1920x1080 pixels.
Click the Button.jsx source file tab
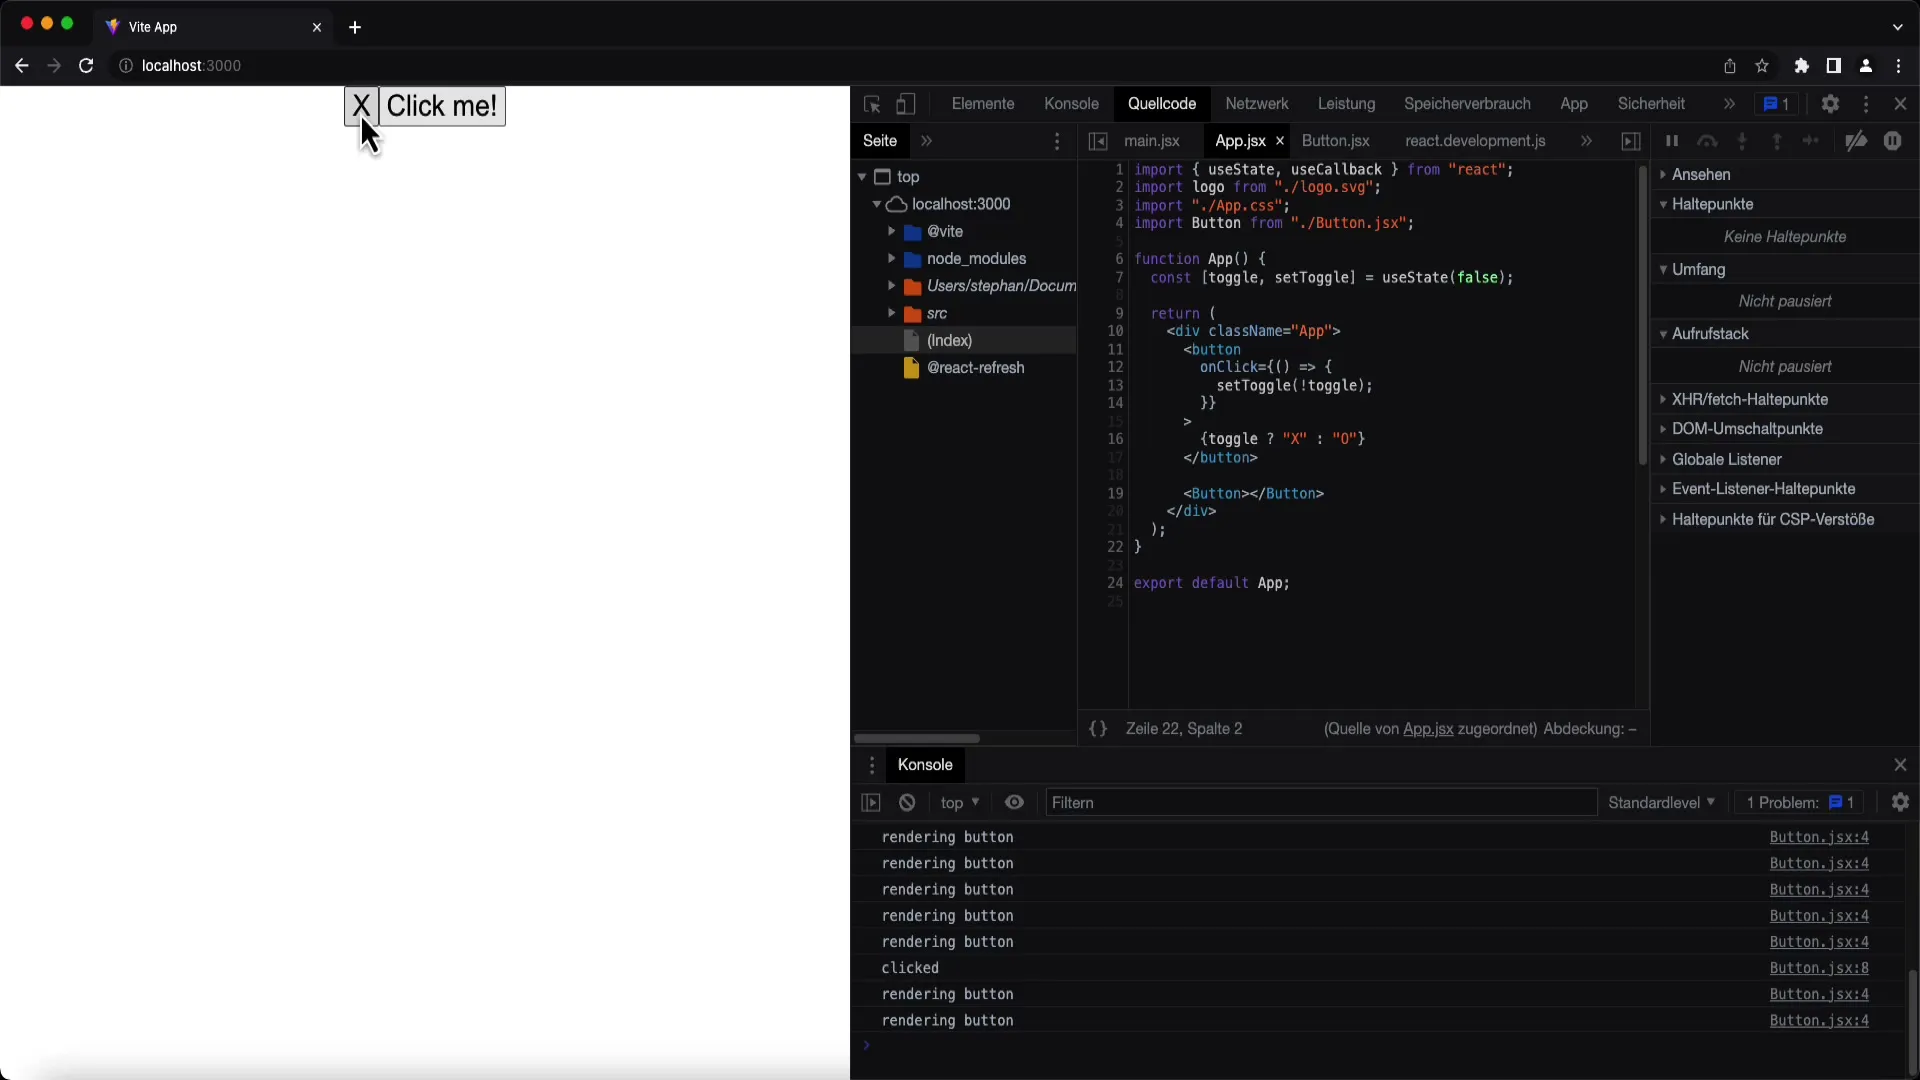[x=1335, y=141]
